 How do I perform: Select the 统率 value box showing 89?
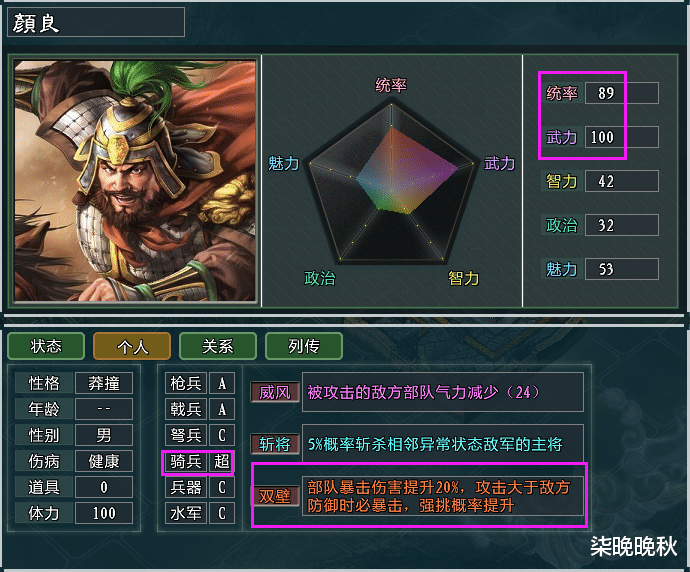[622, 93]
